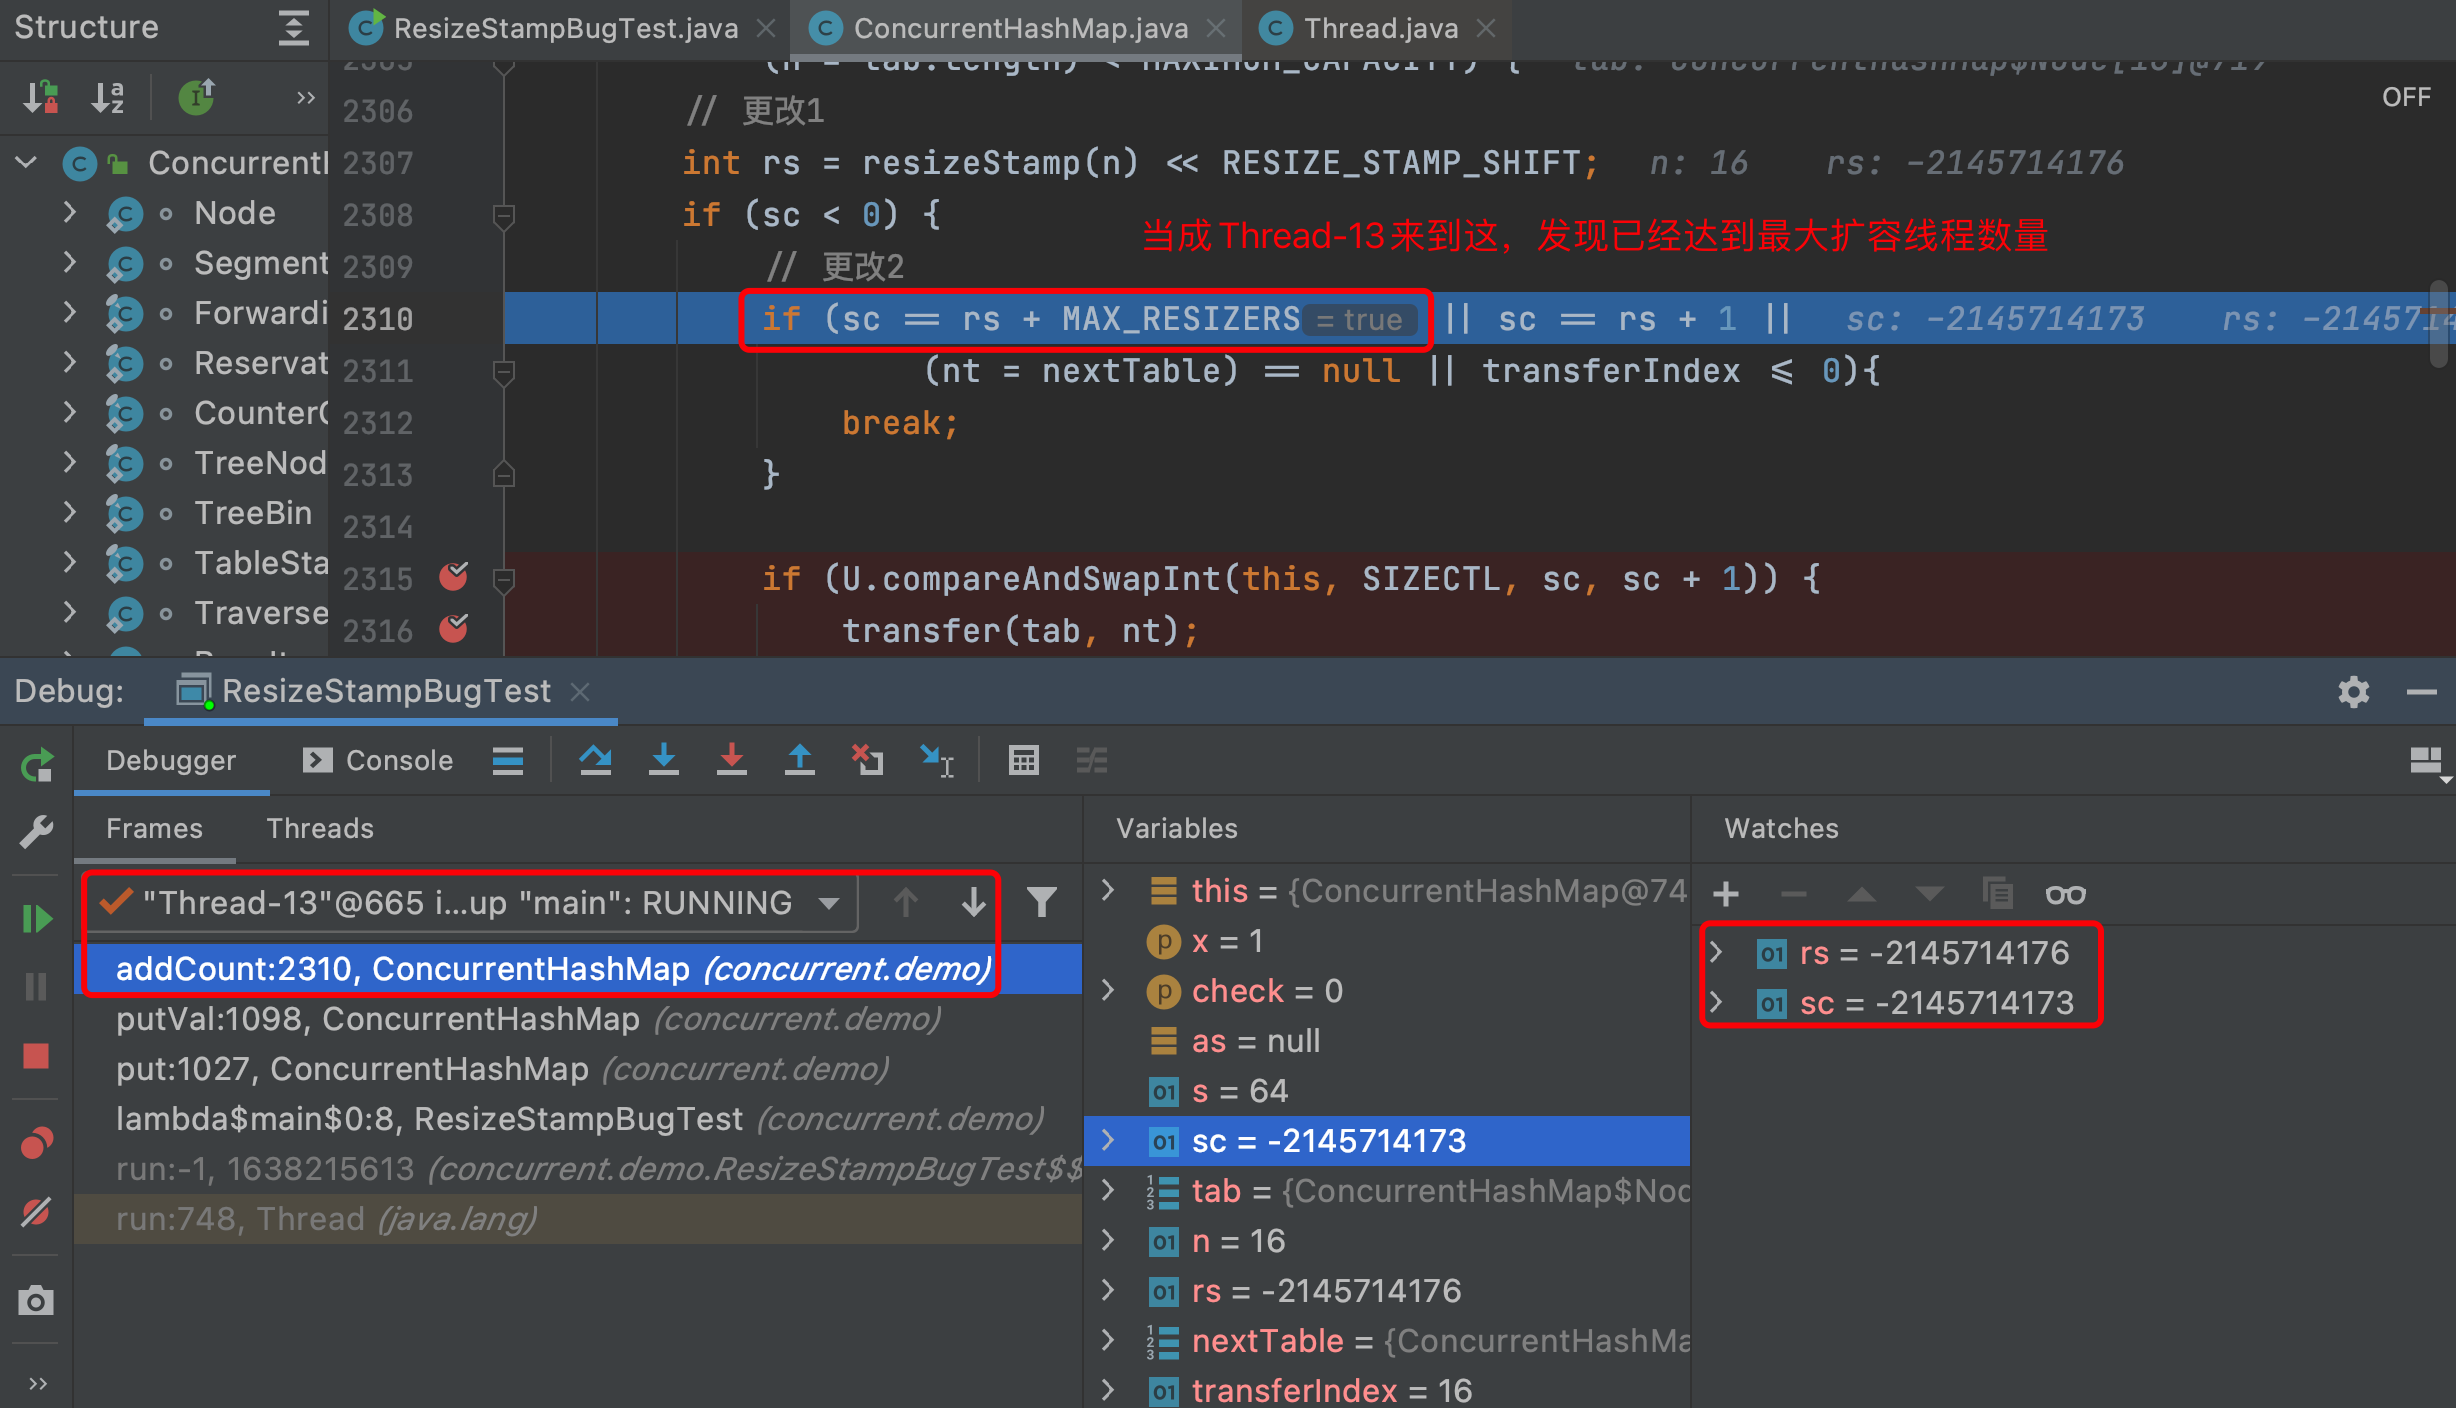This screenshot has width=2456, height=1408.
Task: Collapse ConcurrentHashMap root in Structure
Action: click(26, 162)
